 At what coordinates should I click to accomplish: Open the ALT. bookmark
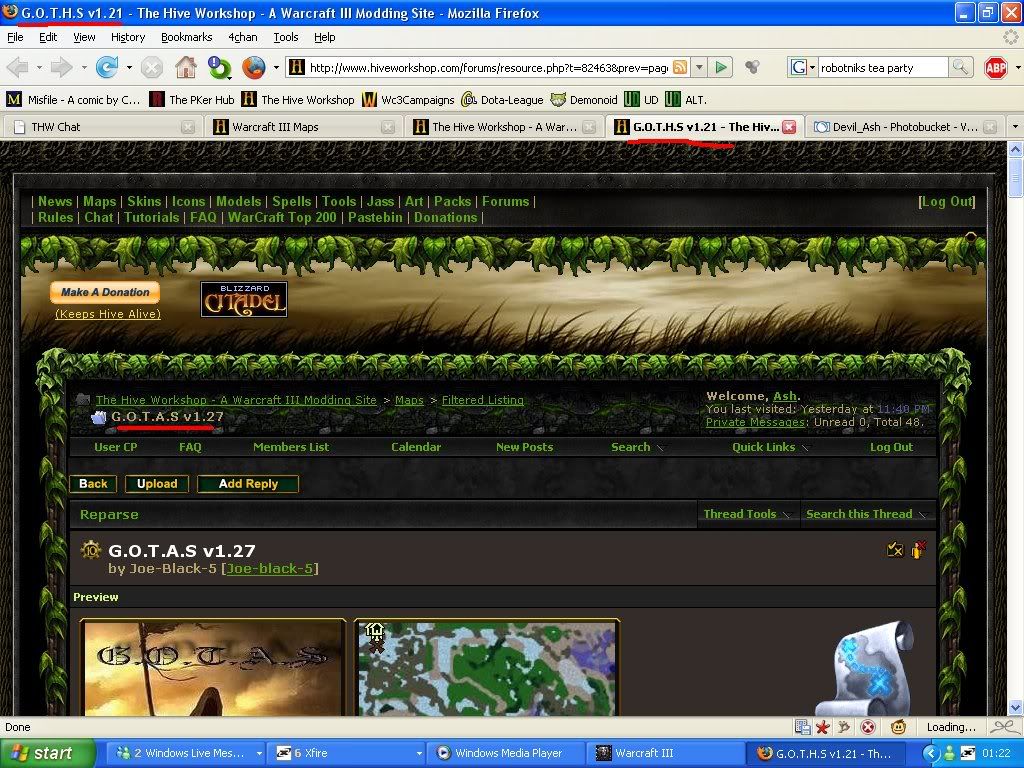[686, 100]
